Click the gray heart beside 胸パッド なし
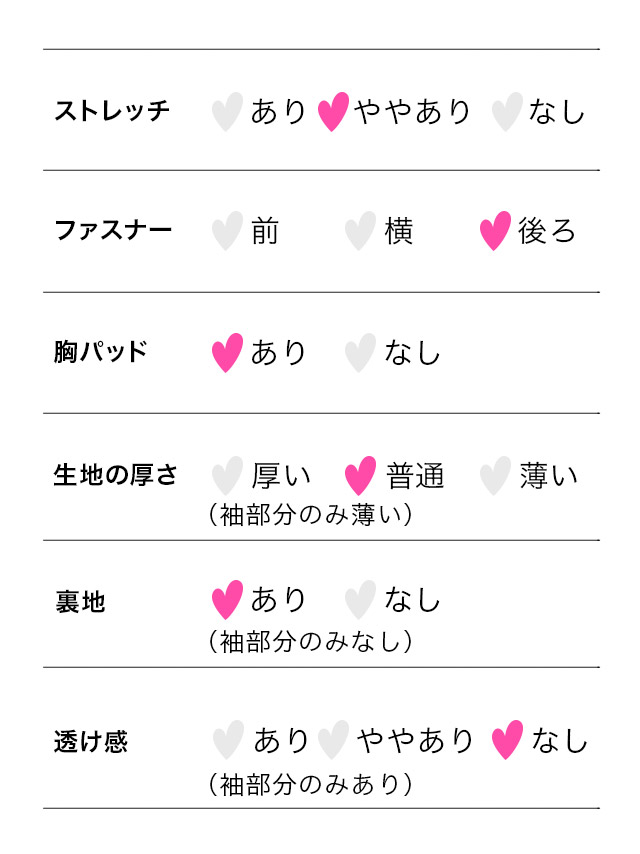640x854 pixels. pyautogui.click(x=360, y=353)
